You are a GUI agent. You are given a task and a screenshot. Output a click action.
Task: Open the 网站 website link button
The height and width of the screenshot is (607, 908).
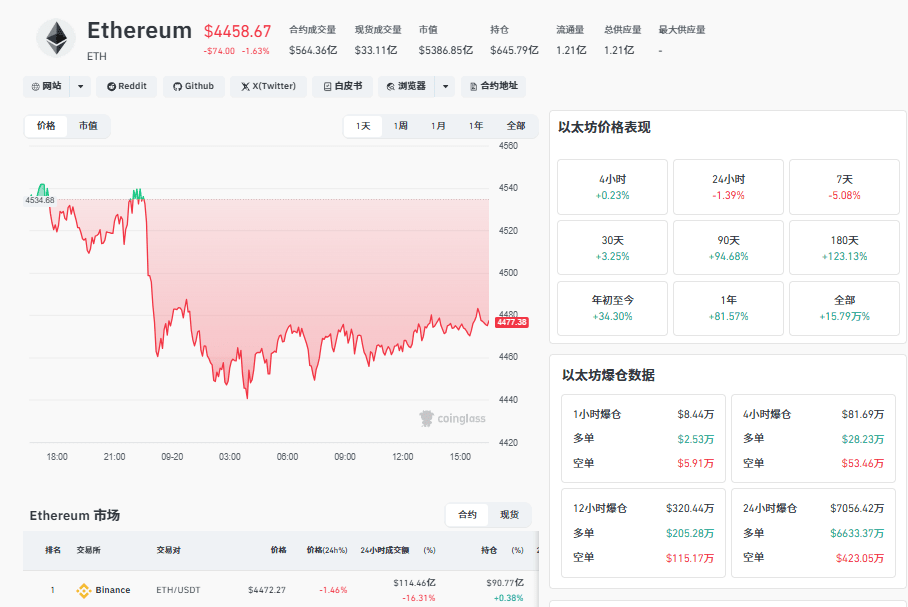pos(47,86)
